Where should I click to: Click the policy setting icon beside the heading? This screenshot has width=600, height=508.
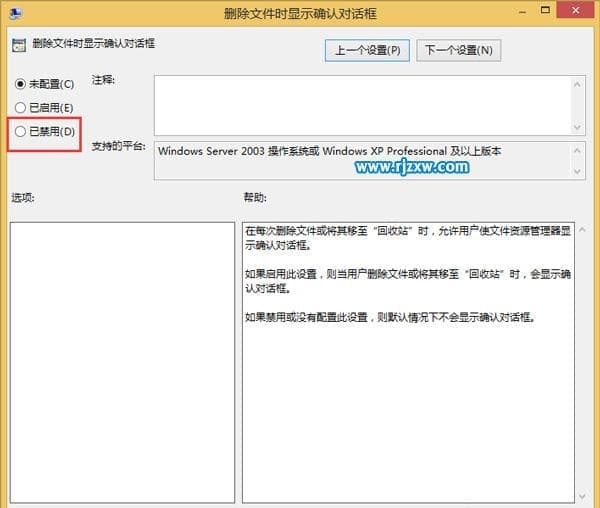tap(19, 45)
